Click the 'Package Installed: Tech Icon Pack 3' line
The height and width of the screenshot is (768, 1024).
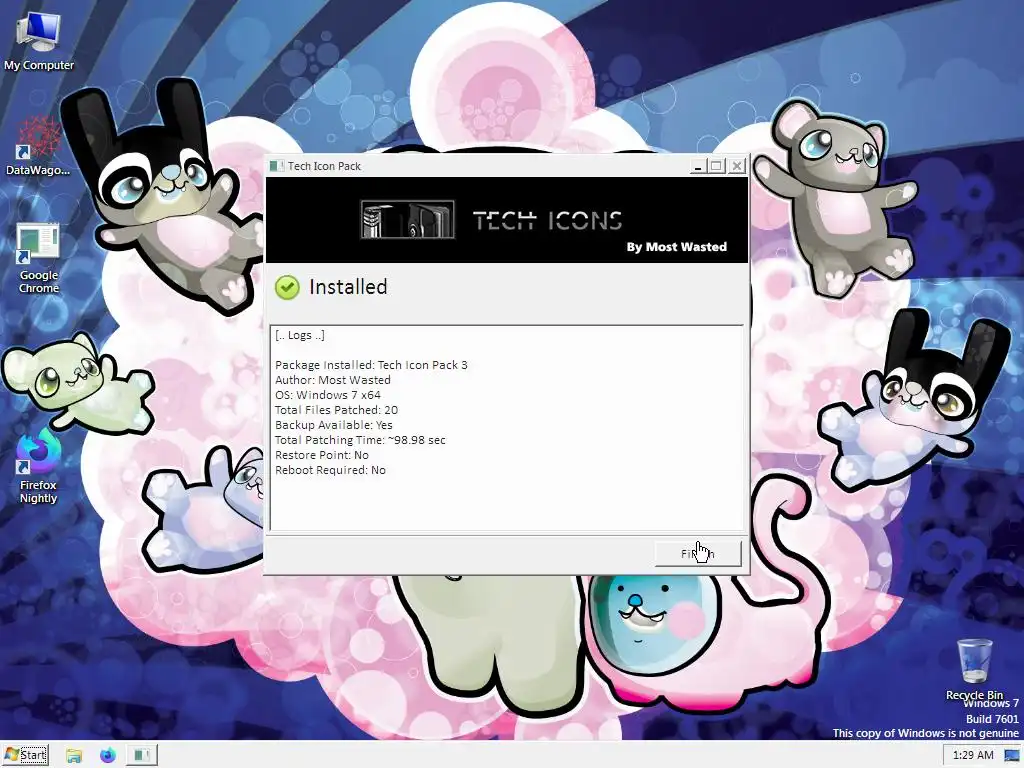click(371, 365)
